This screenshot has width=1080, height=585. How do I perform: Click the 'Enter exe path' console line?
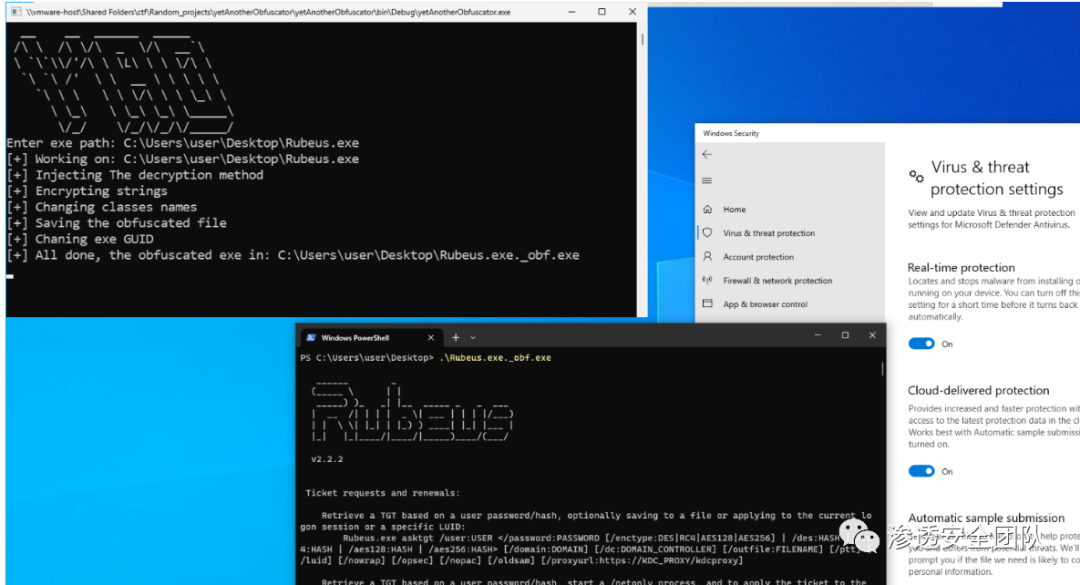[183, 143]
